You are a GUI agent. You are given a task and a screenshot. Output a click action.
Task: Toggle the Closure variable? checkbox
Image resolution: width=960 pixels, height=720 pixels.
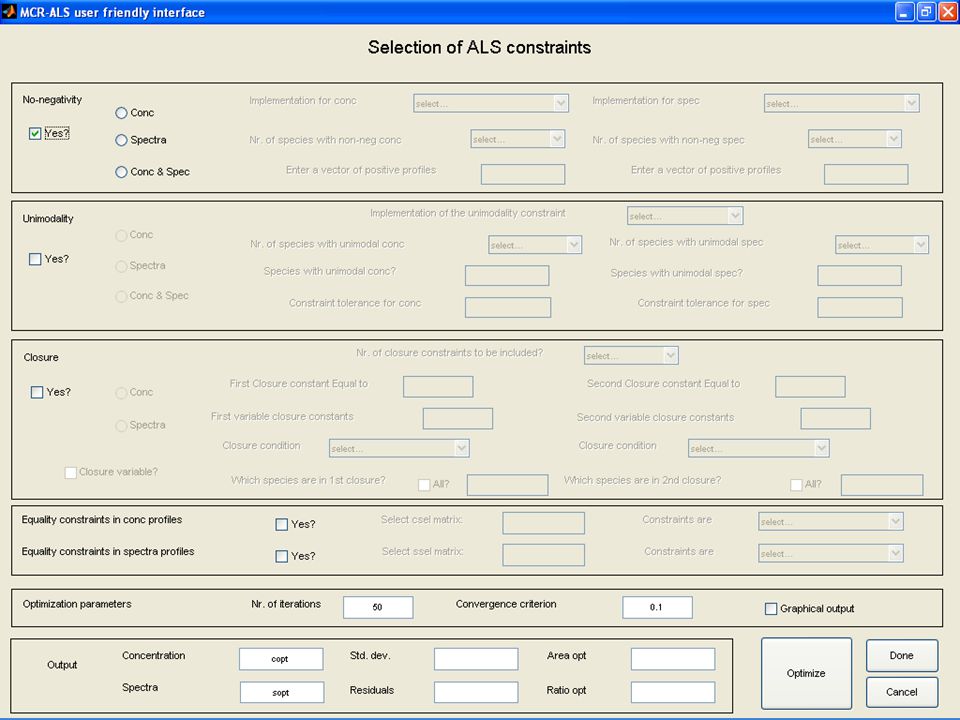(x=70, y=472)
